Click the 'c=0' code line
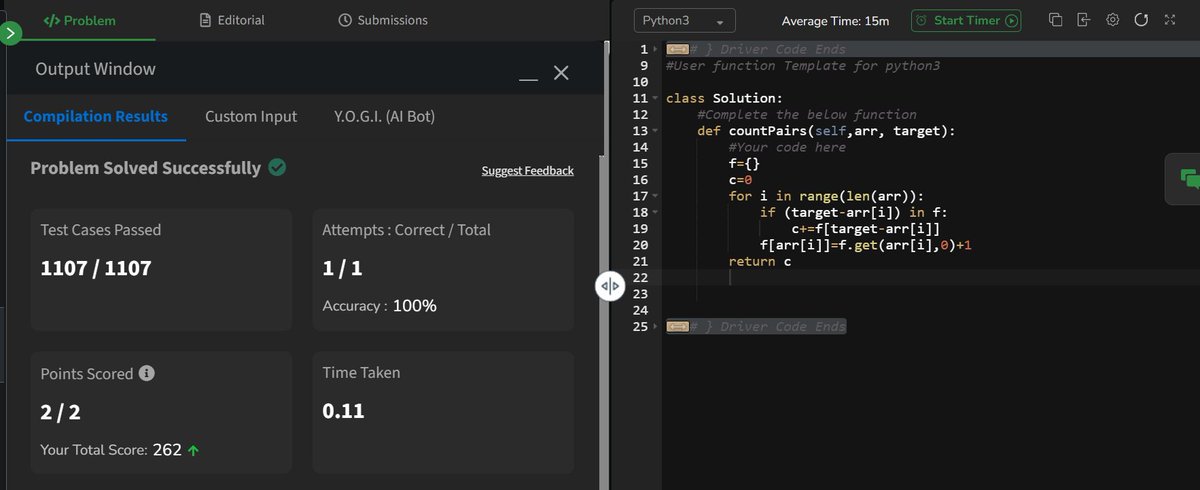This screenshot has height=490, width=1200. [741, 180]
